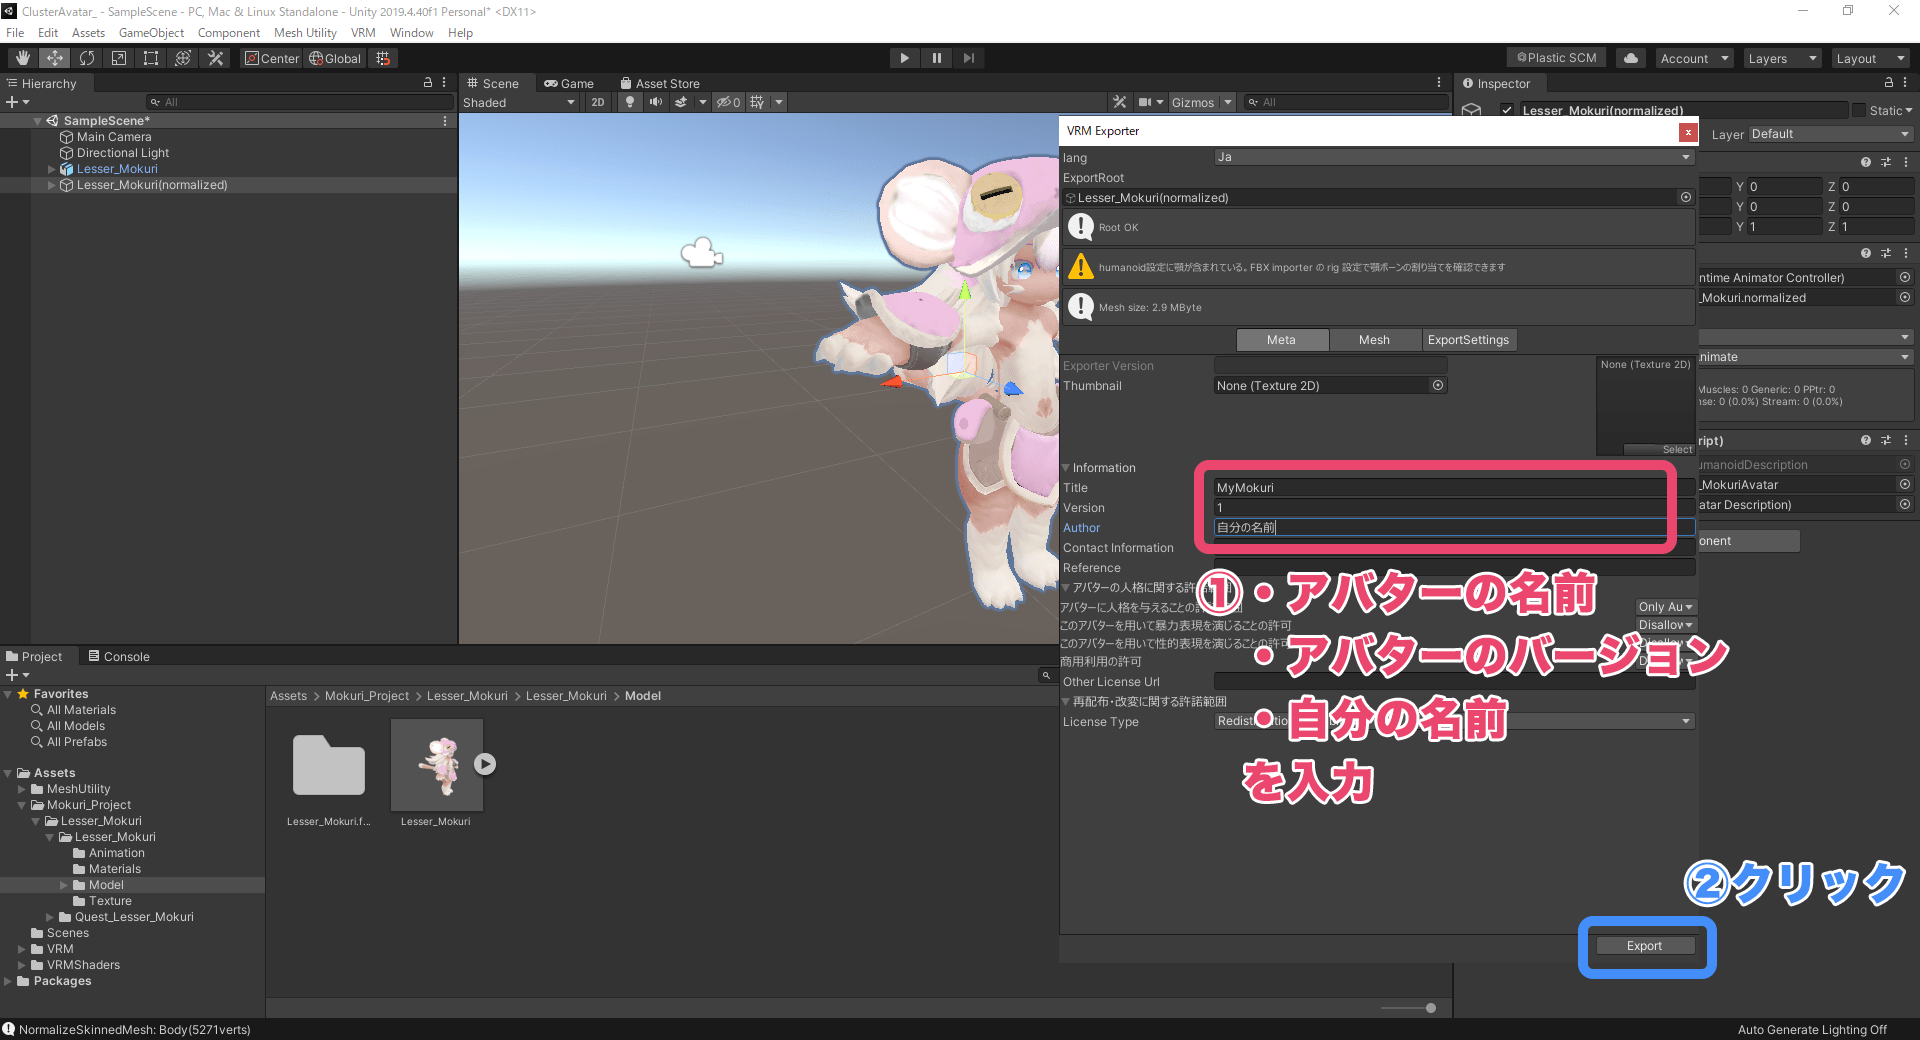Switch tool handle position to Center
This screenshot has width=1920, height=1040.
(271, 58)
